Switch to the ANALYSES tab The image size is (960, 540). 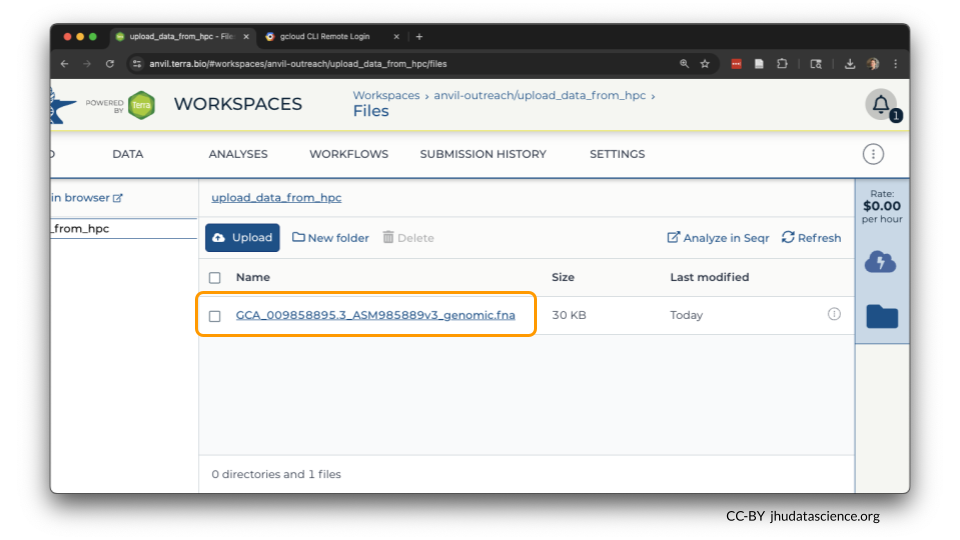click(238, 154)
